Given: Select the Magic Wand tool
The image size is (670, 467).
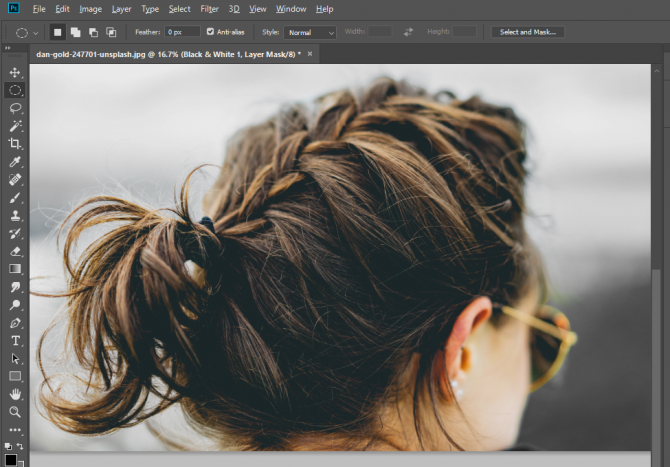Looking at the screenshot, I should pos(15,126).
